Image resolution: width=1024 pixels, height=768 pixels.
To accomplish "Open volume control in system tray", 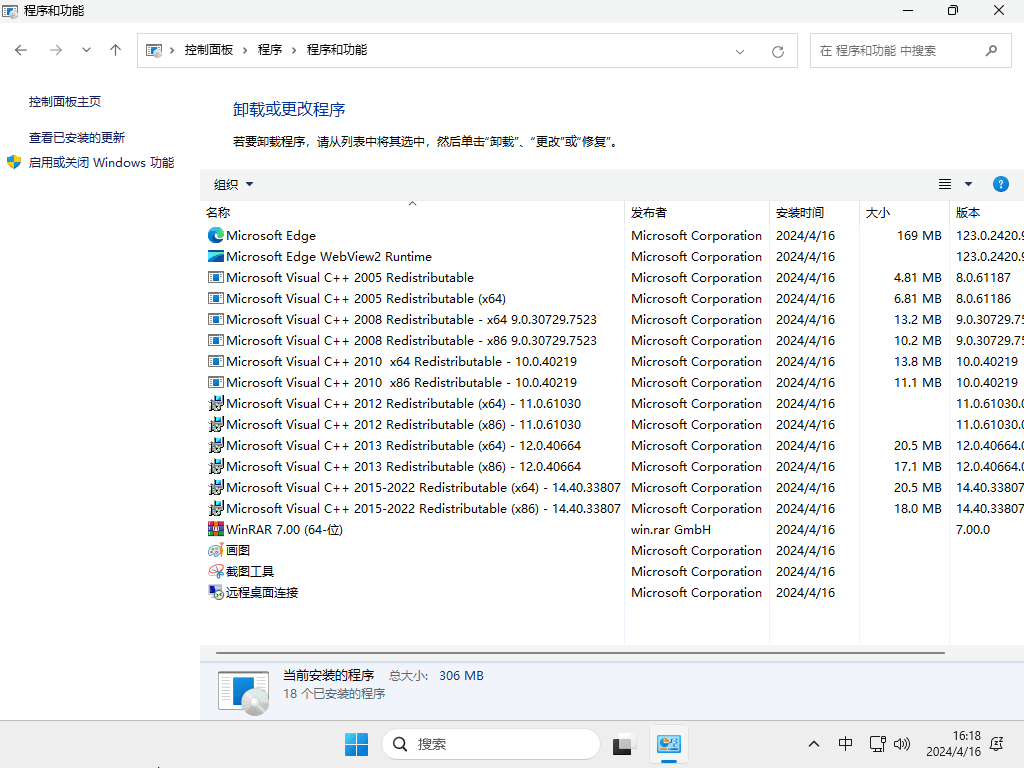I will (902, 744).
